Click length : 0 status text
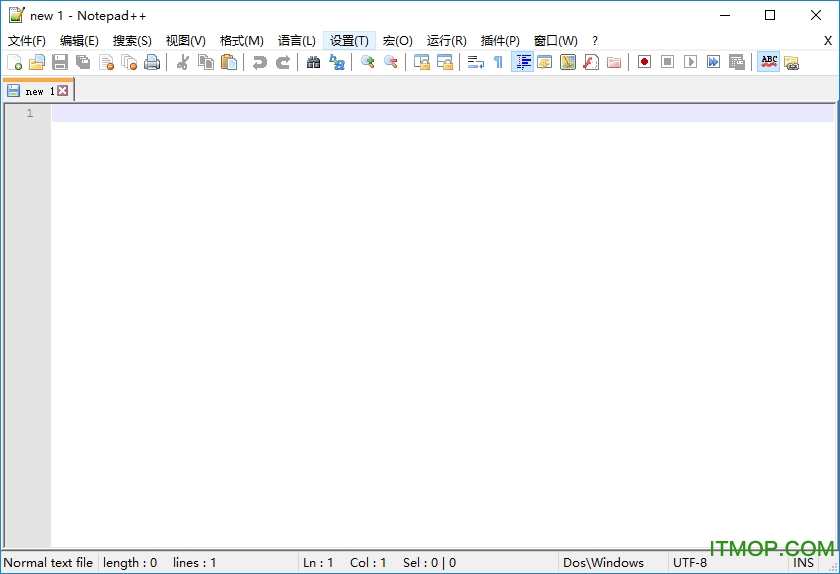The width and height of the screenshot is (840, 574). point(130,563)
